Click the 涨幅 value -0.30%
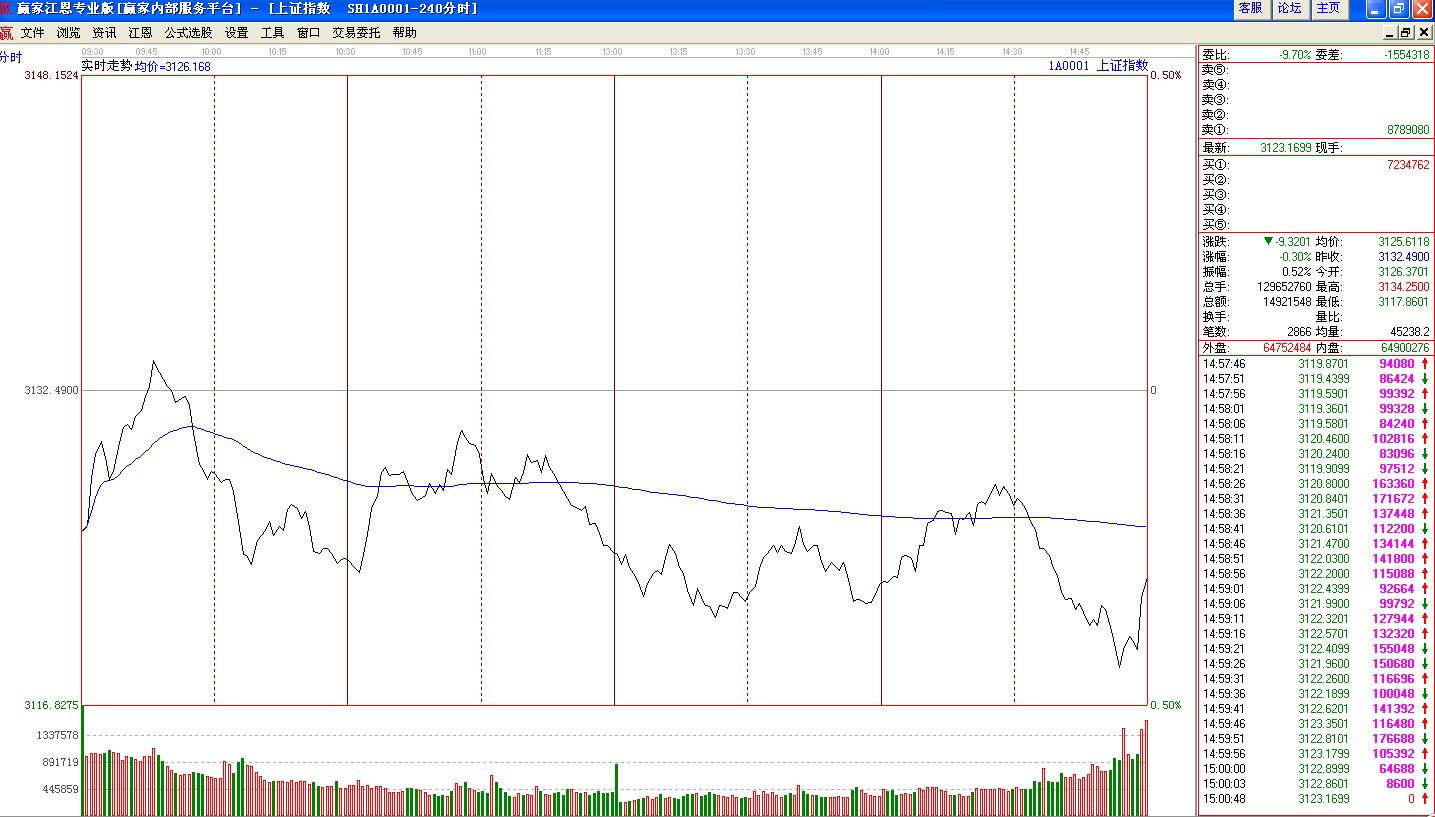 1295,257
